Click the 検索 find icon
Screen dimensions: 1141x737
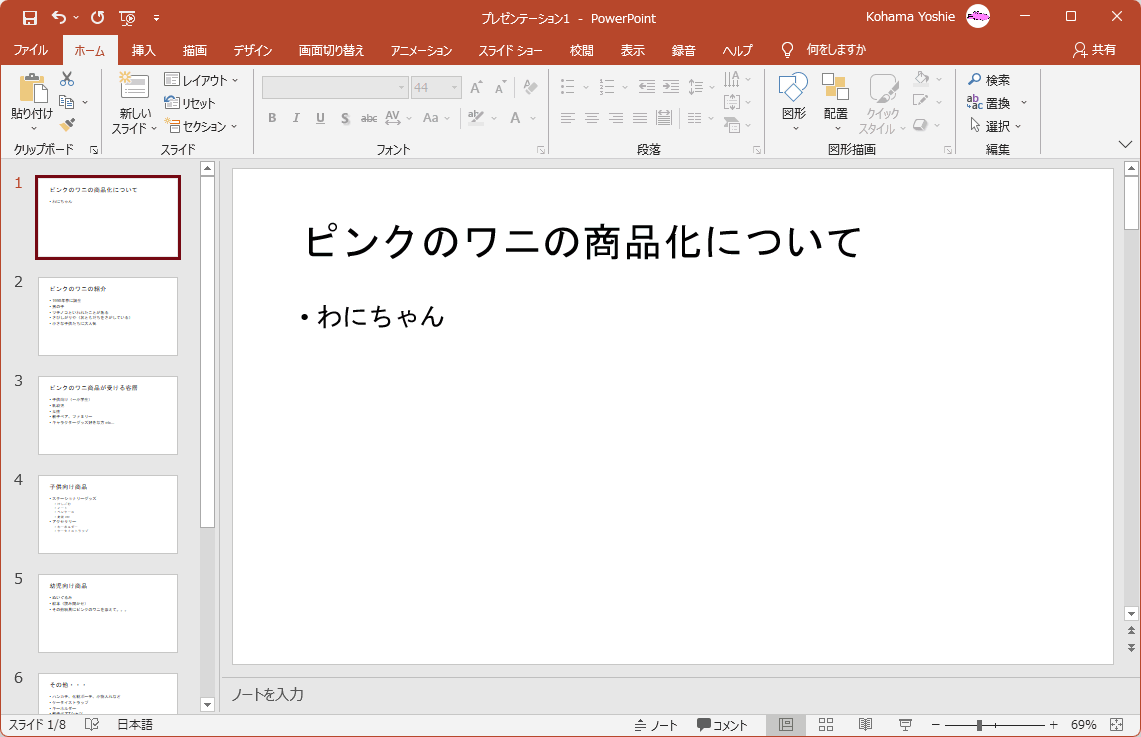989,80
